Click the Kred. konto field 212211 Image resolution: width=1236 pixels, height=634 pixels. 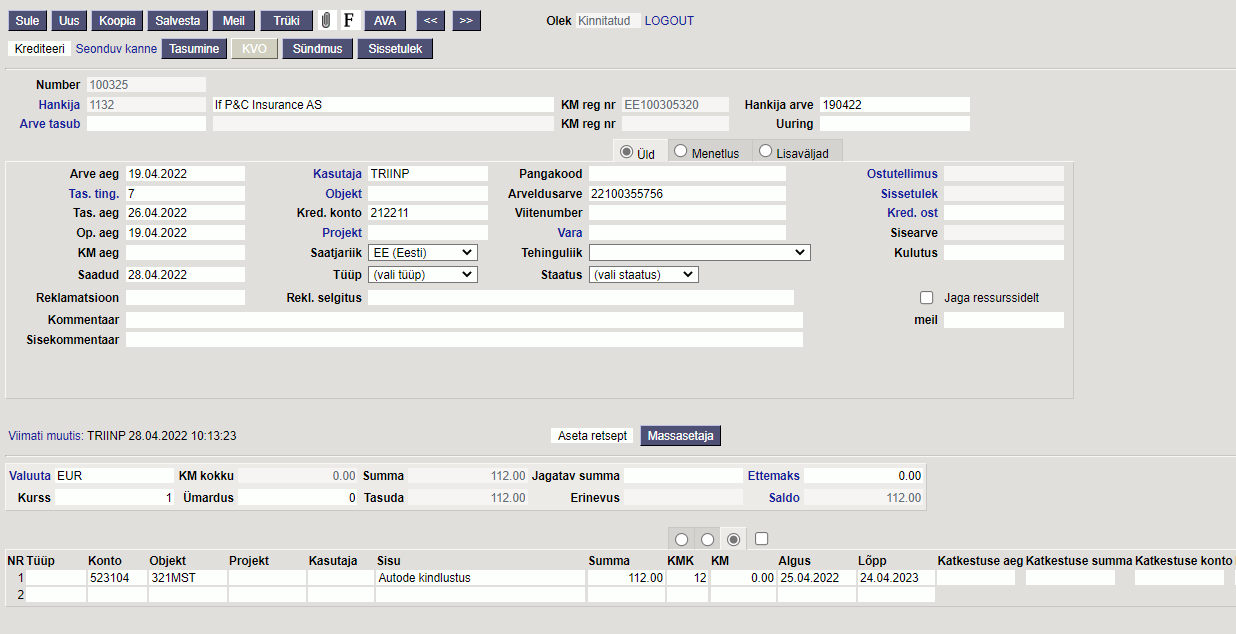pyautogui.click(x=428, y=213)
